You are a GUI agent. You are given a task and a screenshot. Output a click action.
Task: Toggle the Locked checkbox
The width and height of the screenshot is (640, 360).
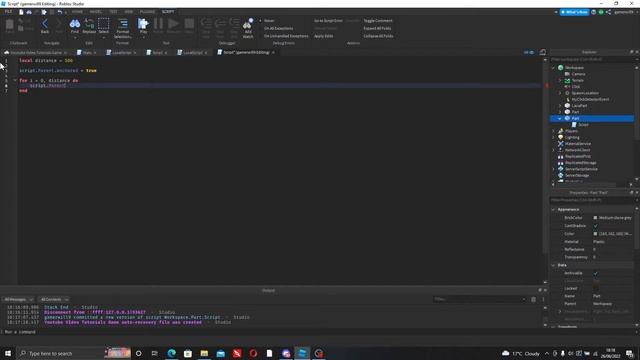[x=596, y=289]
